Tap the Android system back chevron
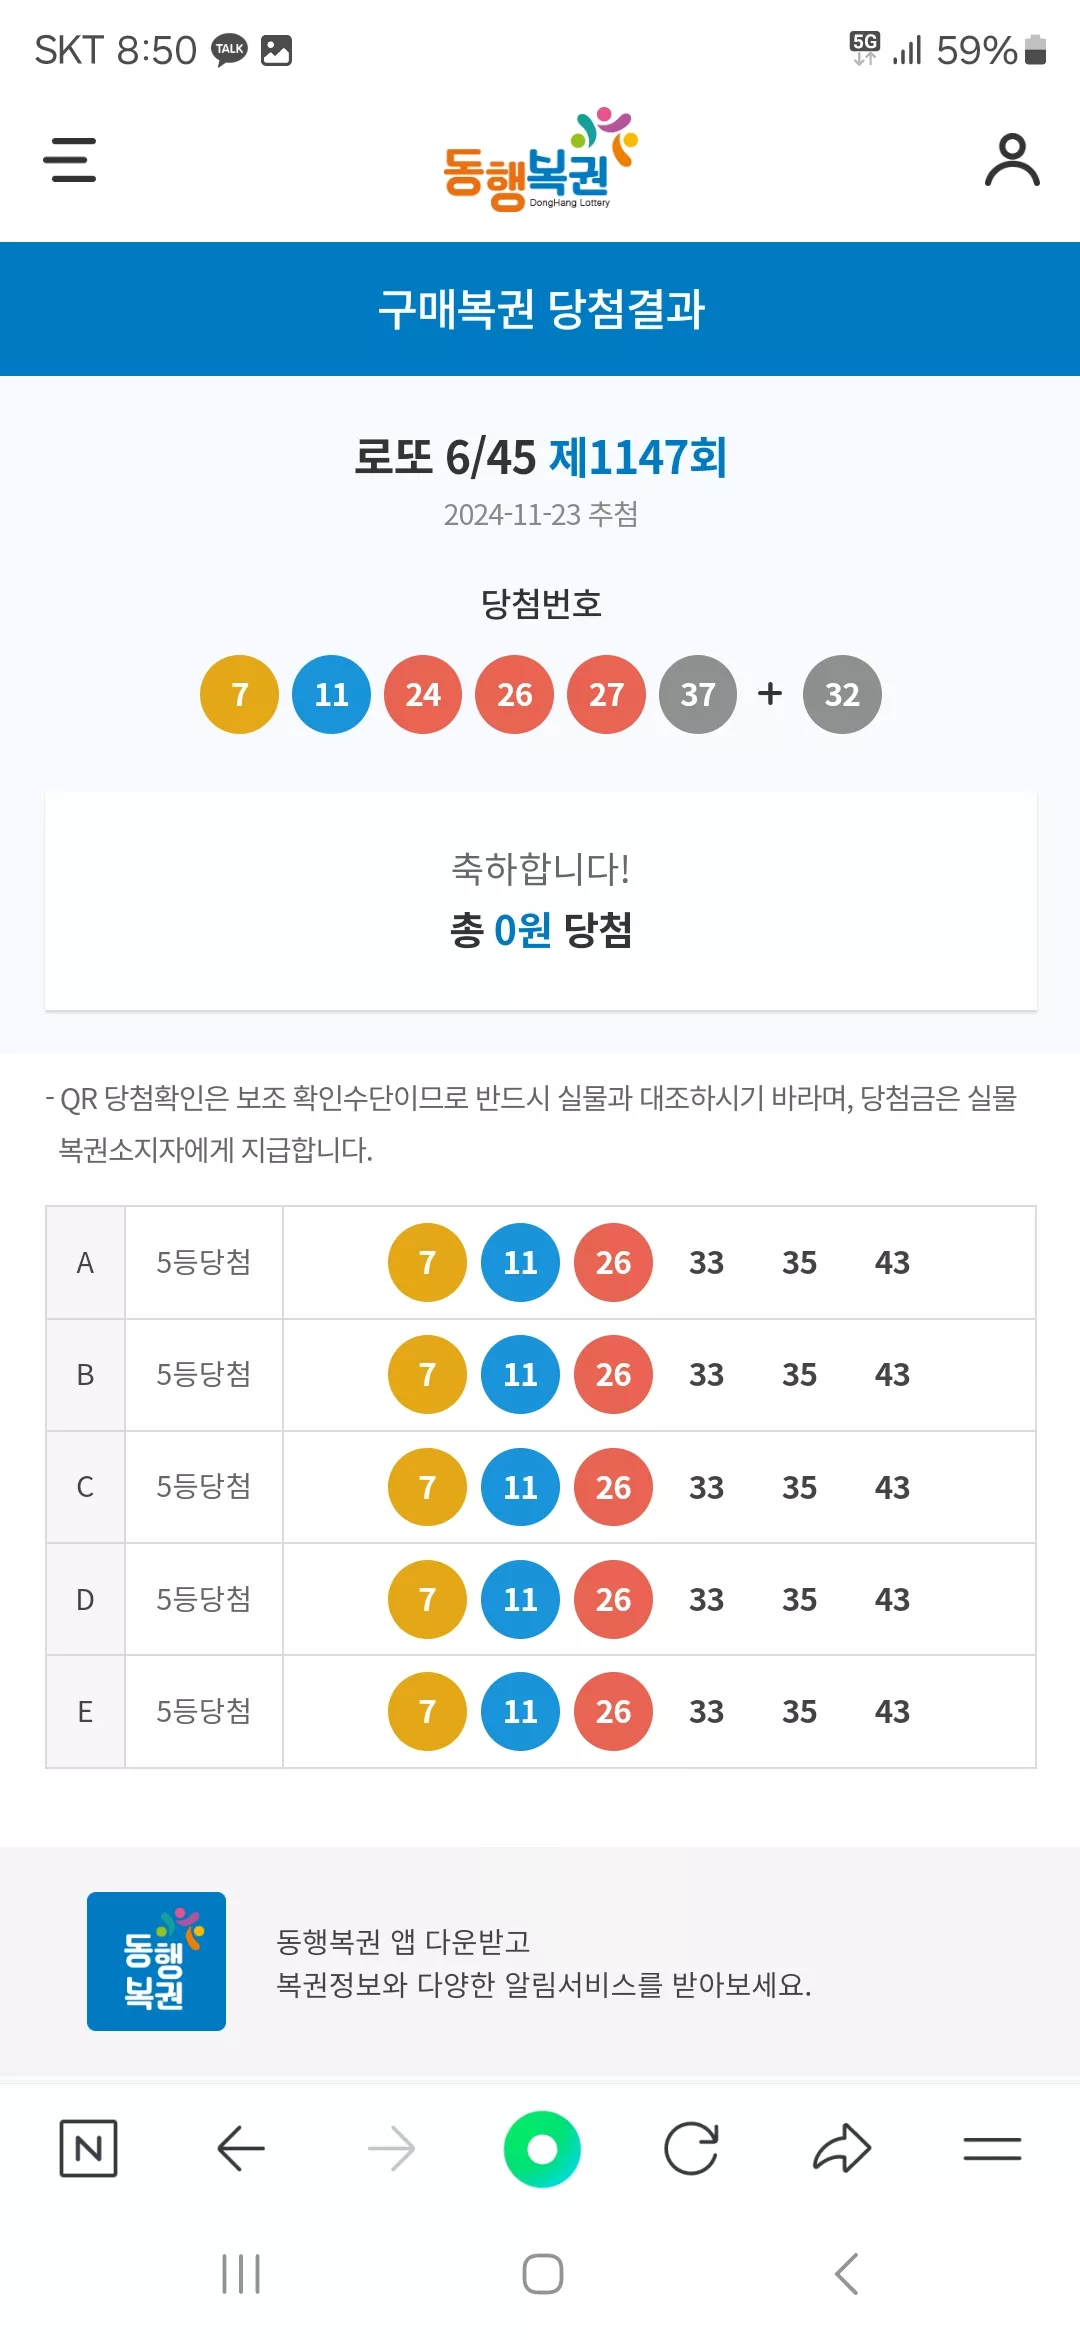The width and height of the screenshot is (1080, 2340). [846, 2273]
